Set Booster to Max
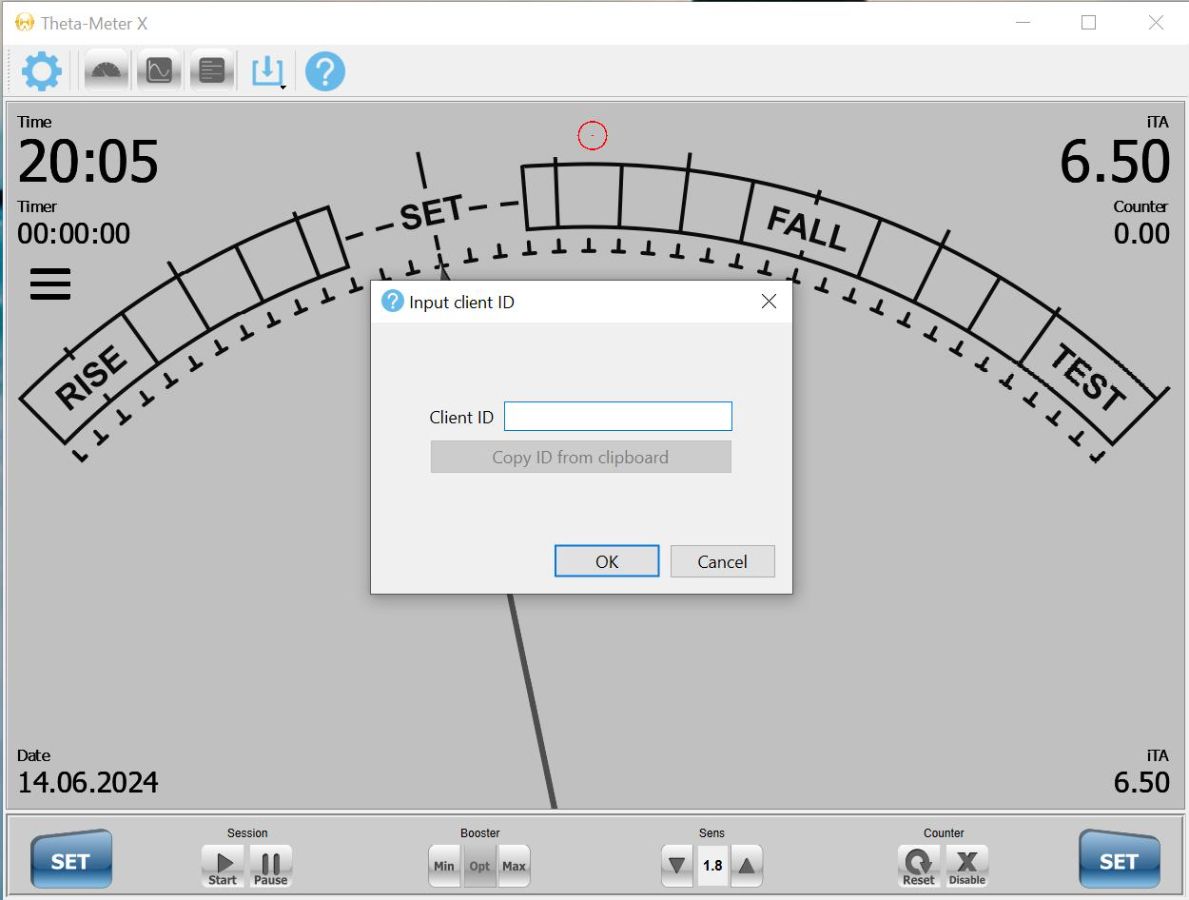This screenshot has height=900, width=1189. click(x=513, y=866)
